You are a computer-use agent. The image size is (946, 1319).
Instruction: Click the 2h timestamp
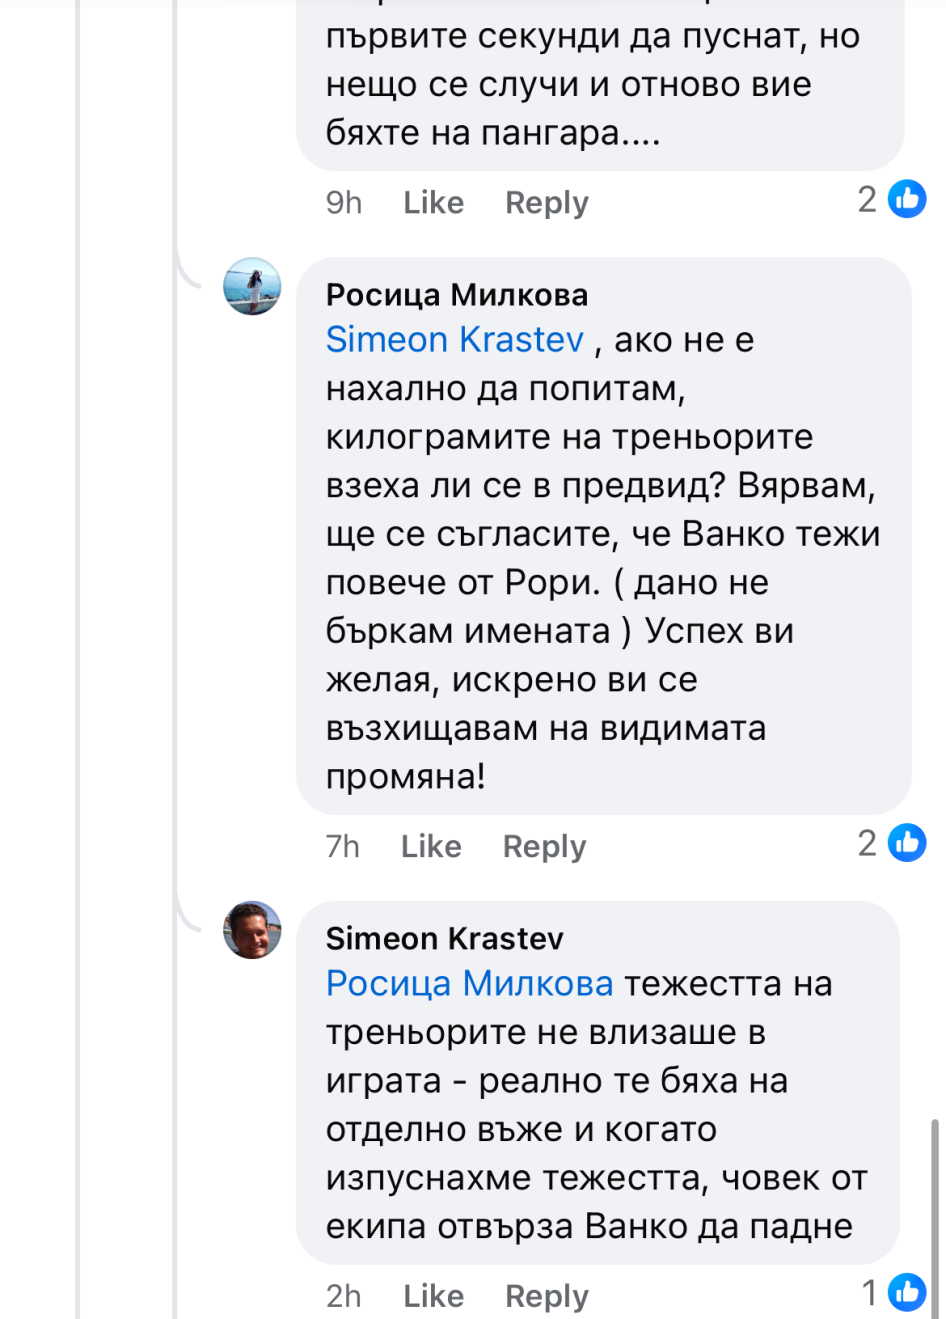point(343,1296)
